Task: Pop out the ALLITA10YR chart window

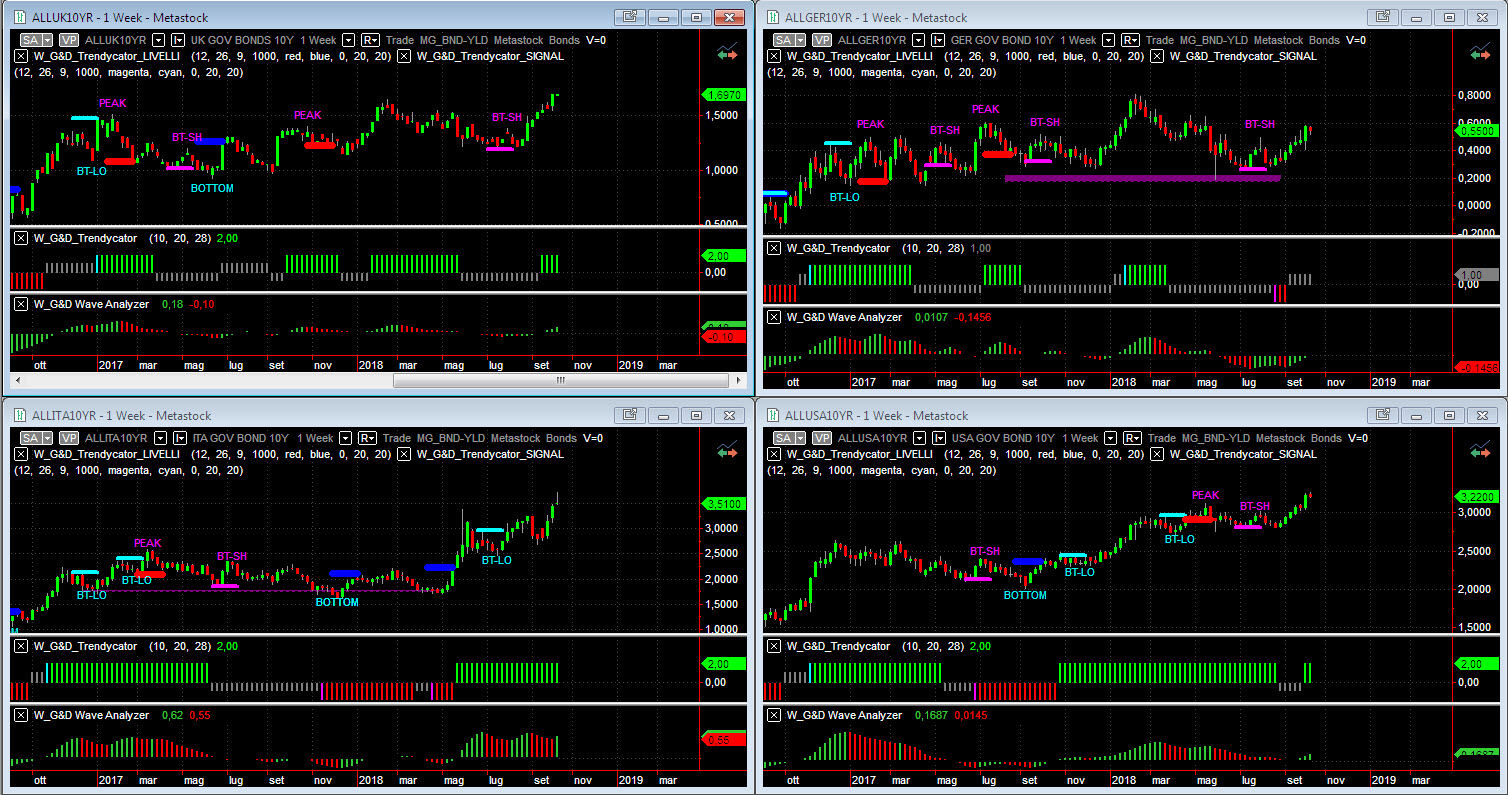Action: tap(630, 415)
